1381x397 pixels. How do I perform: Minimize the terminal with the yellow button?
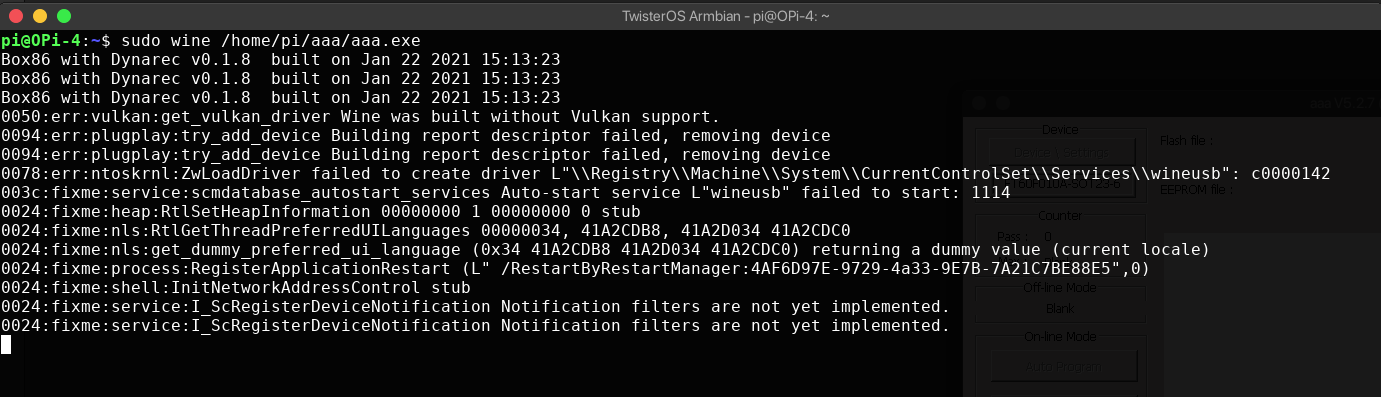click(x=40, y=16)
